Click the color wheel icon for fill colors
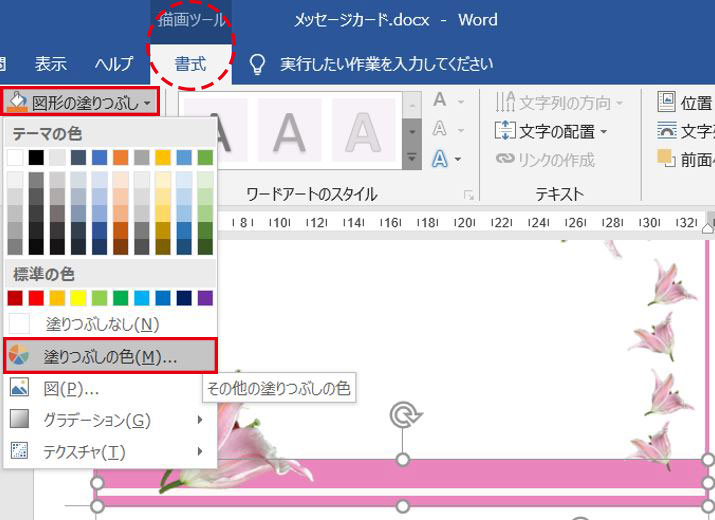715x520 pixels. click(x=19, y=355)
